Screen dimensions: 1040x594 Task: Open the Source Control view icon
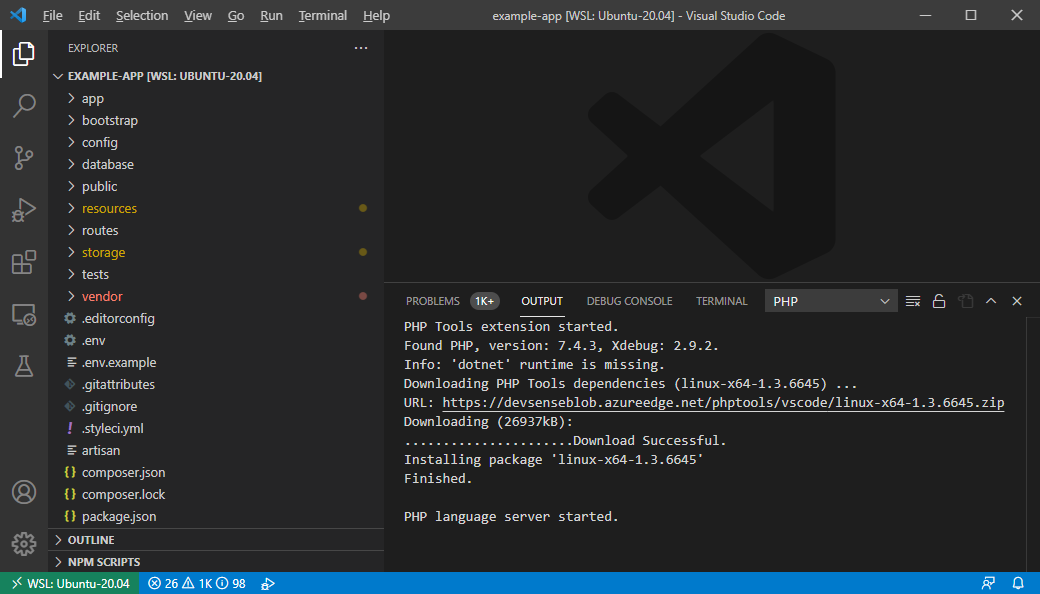coord(24,158)
